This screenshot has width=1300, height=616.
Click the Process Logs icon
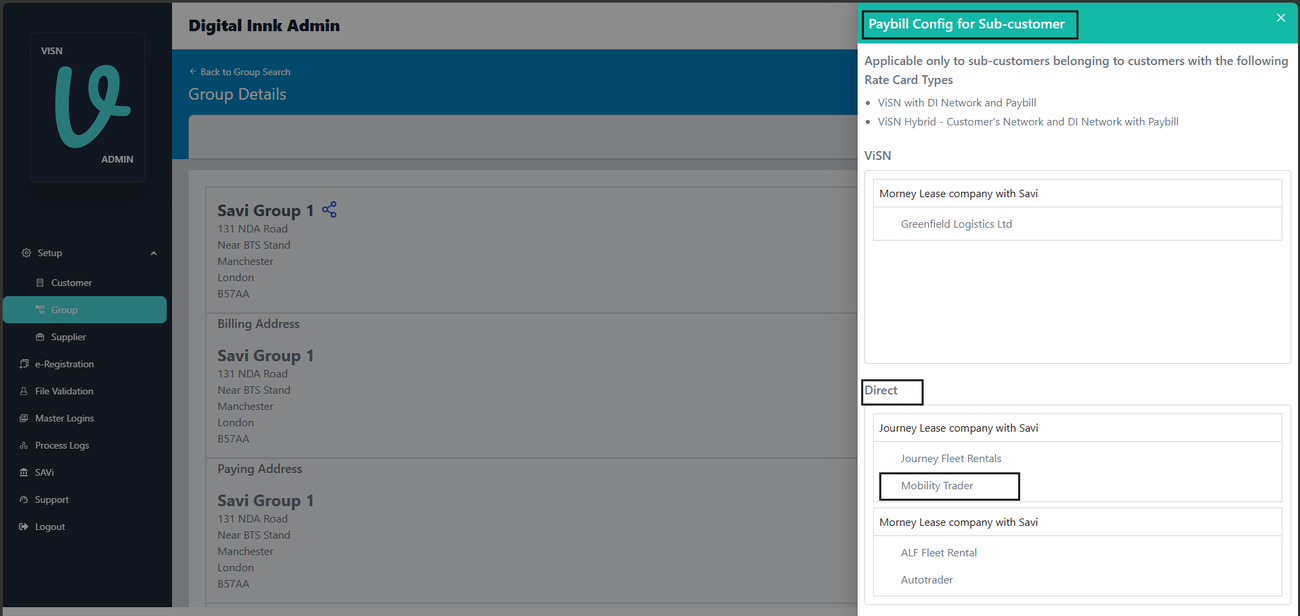(24, 445)
